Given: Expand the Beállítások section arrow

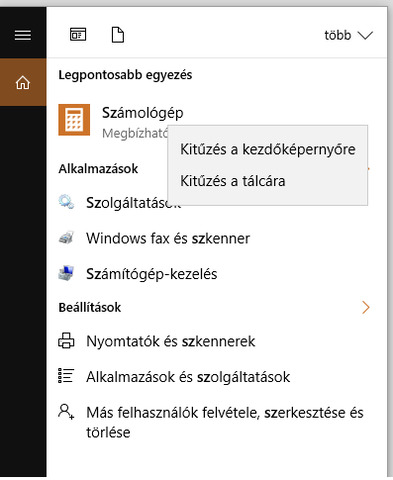Looking at the screenshot, I should point(366,307).
